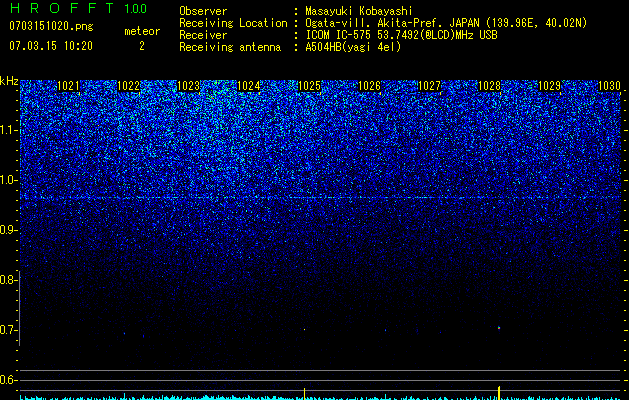The width and height of the screenshot is (629, 400).
Task: Click the 1027 time marker
Action: [429, 86]
